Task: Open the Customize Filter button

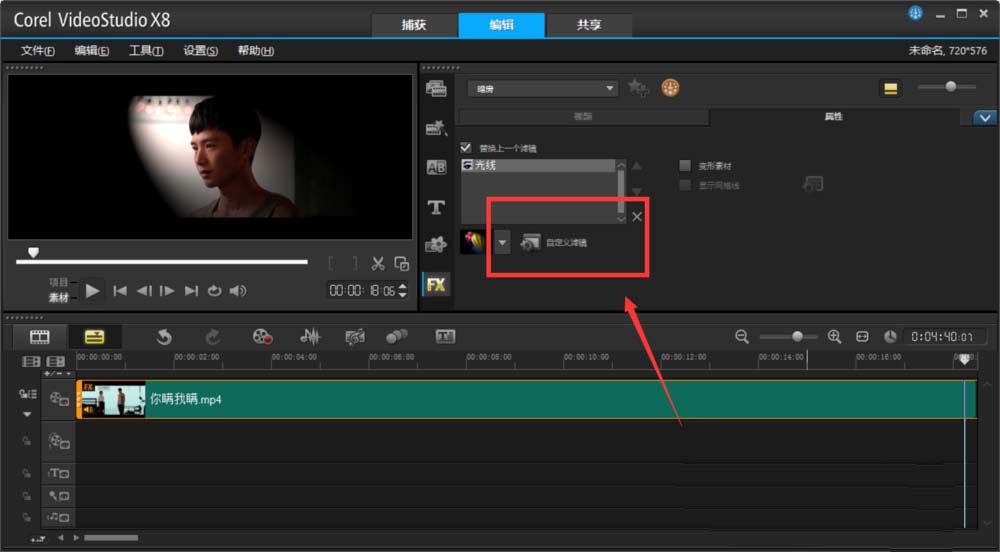Action: coord(553,242)
